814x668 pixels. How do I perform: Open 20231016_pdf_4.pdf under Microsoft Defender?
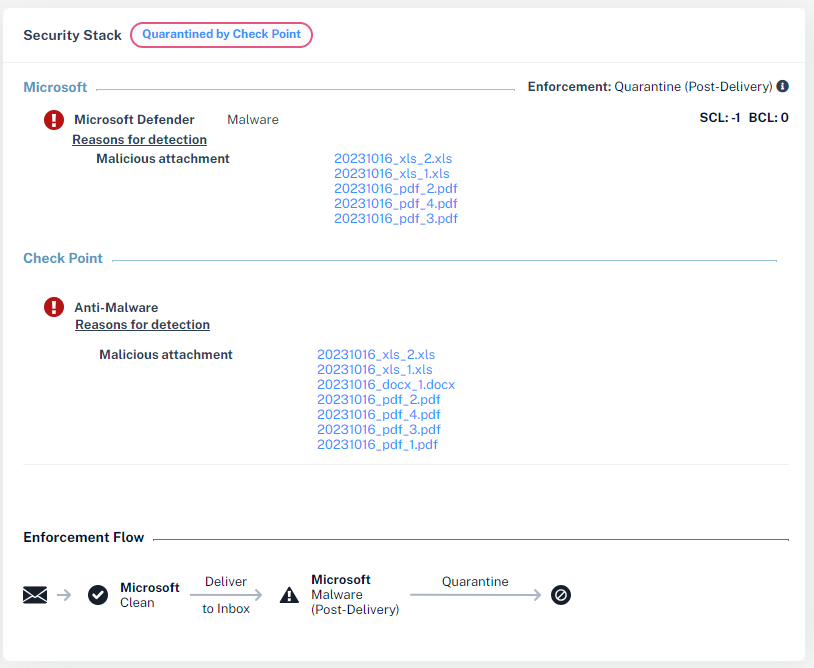pyautogui.click(x=396, y=203)
